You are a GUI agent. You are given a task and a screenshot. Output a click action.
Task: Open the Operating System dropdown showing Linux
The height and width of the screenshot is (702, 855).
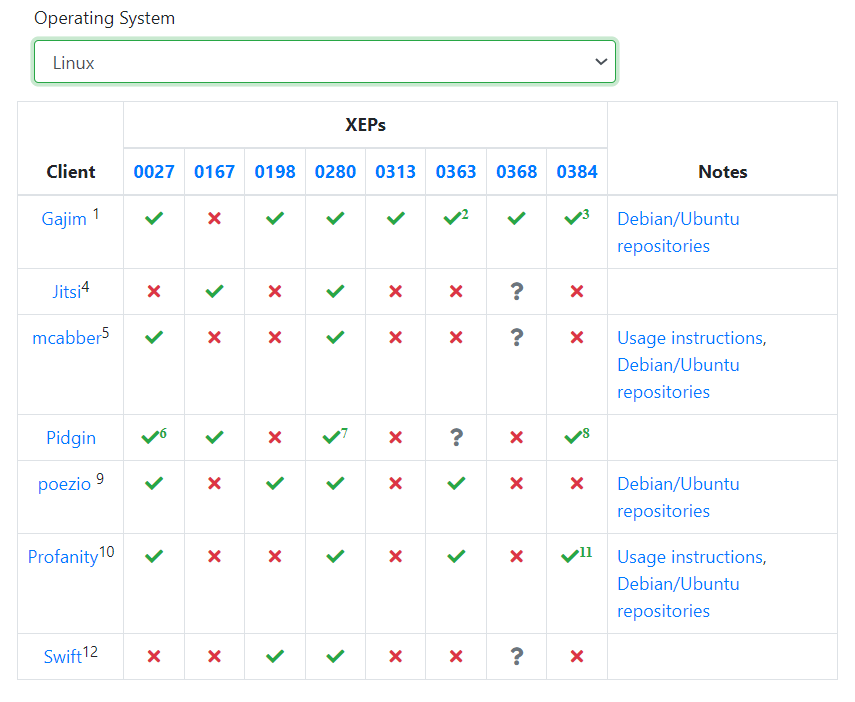tap(324, 62)
